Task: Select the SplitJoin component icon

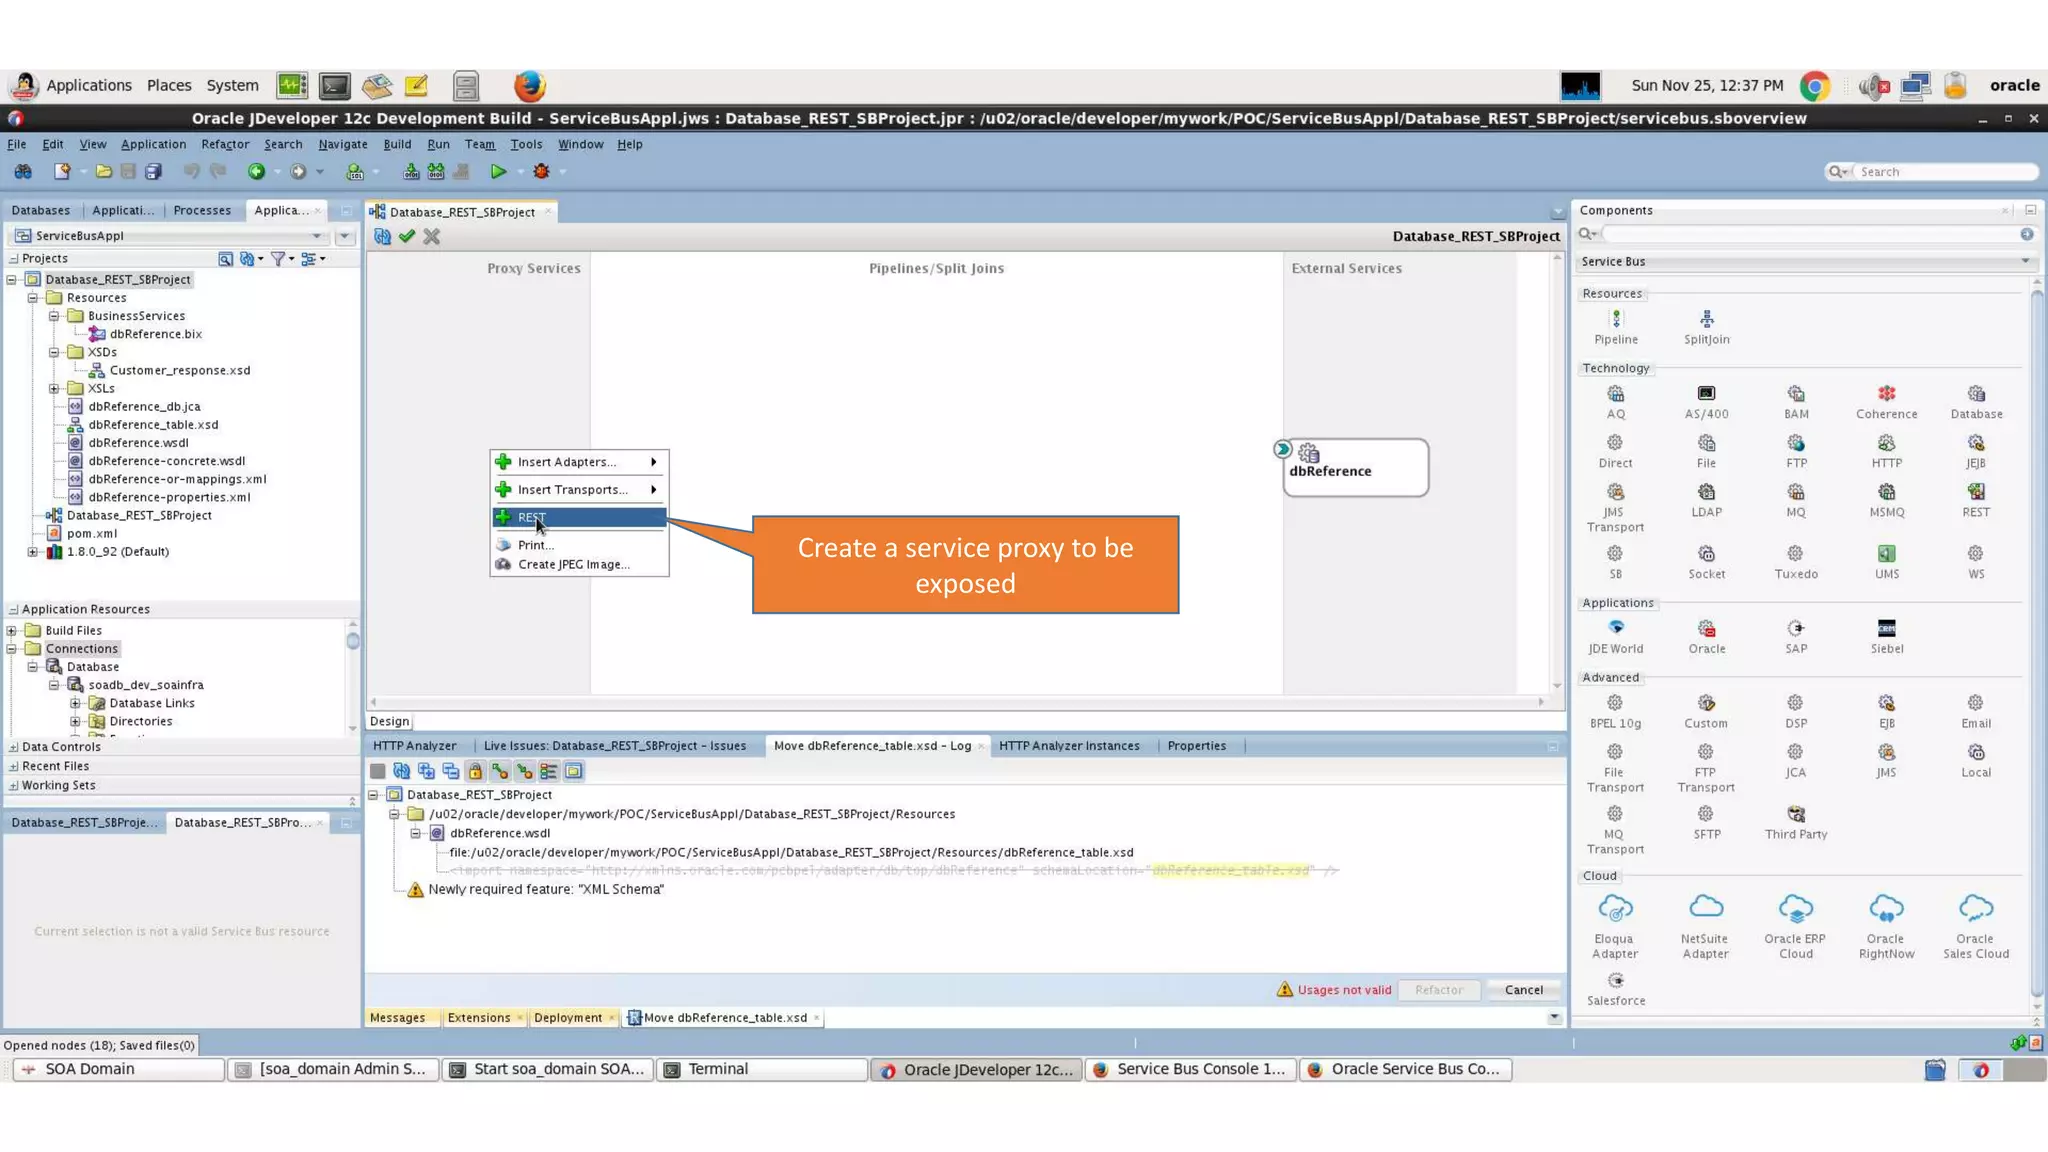Action: click(1706, 319)
